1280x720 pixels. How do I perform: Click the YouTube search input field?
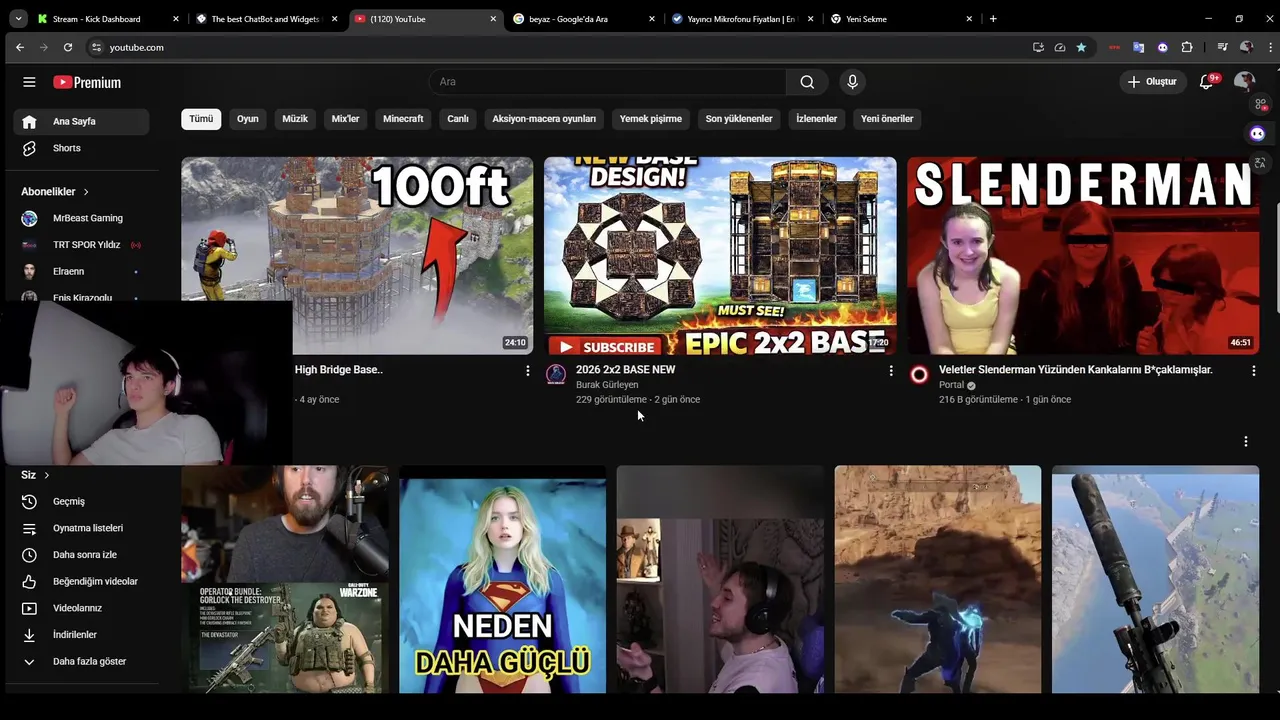[x=607, y=82]
